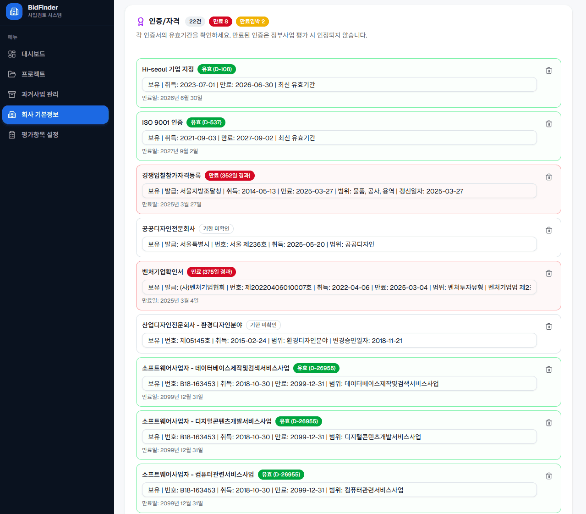The width and height of the screenshot is (586, 514).
Task: Delete the 벤처기업확인서 entry
Action: coord(549,274)
